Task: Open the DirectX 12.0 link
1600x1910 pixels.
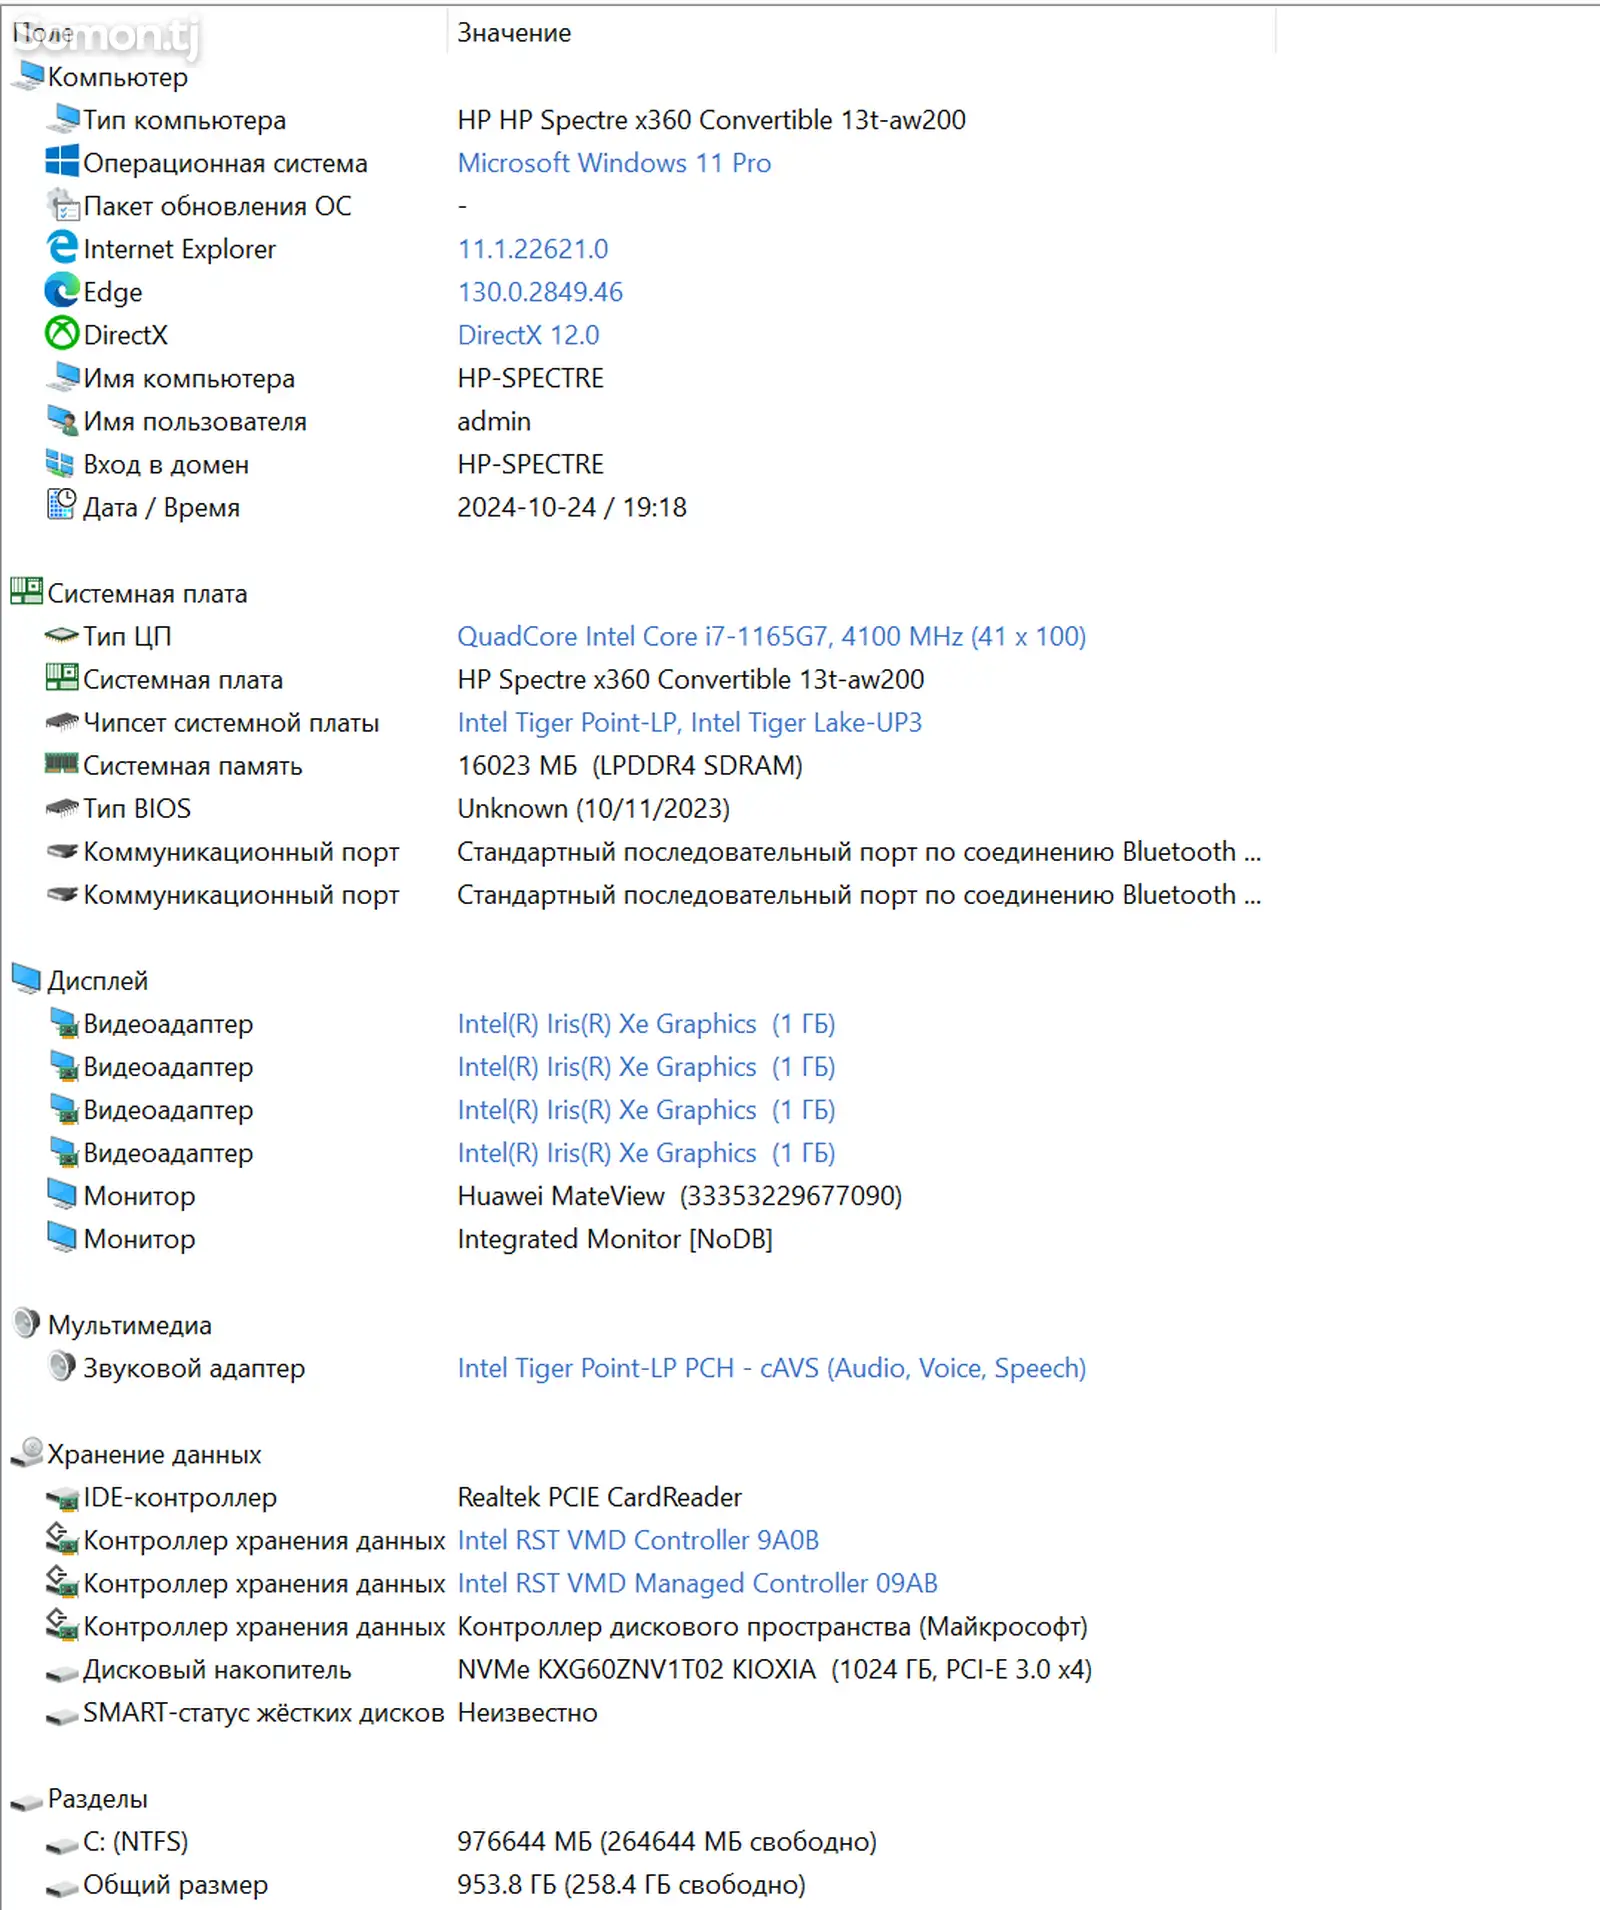Action: click(528, 335)
